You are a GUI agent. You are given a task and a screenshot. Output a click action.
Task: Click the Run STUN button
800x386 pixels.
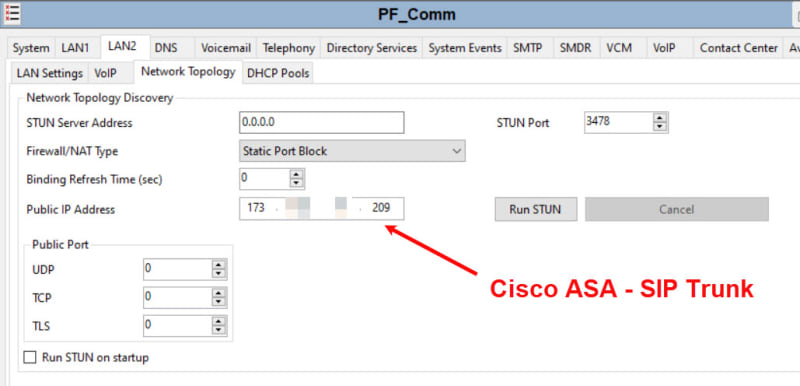536,209
